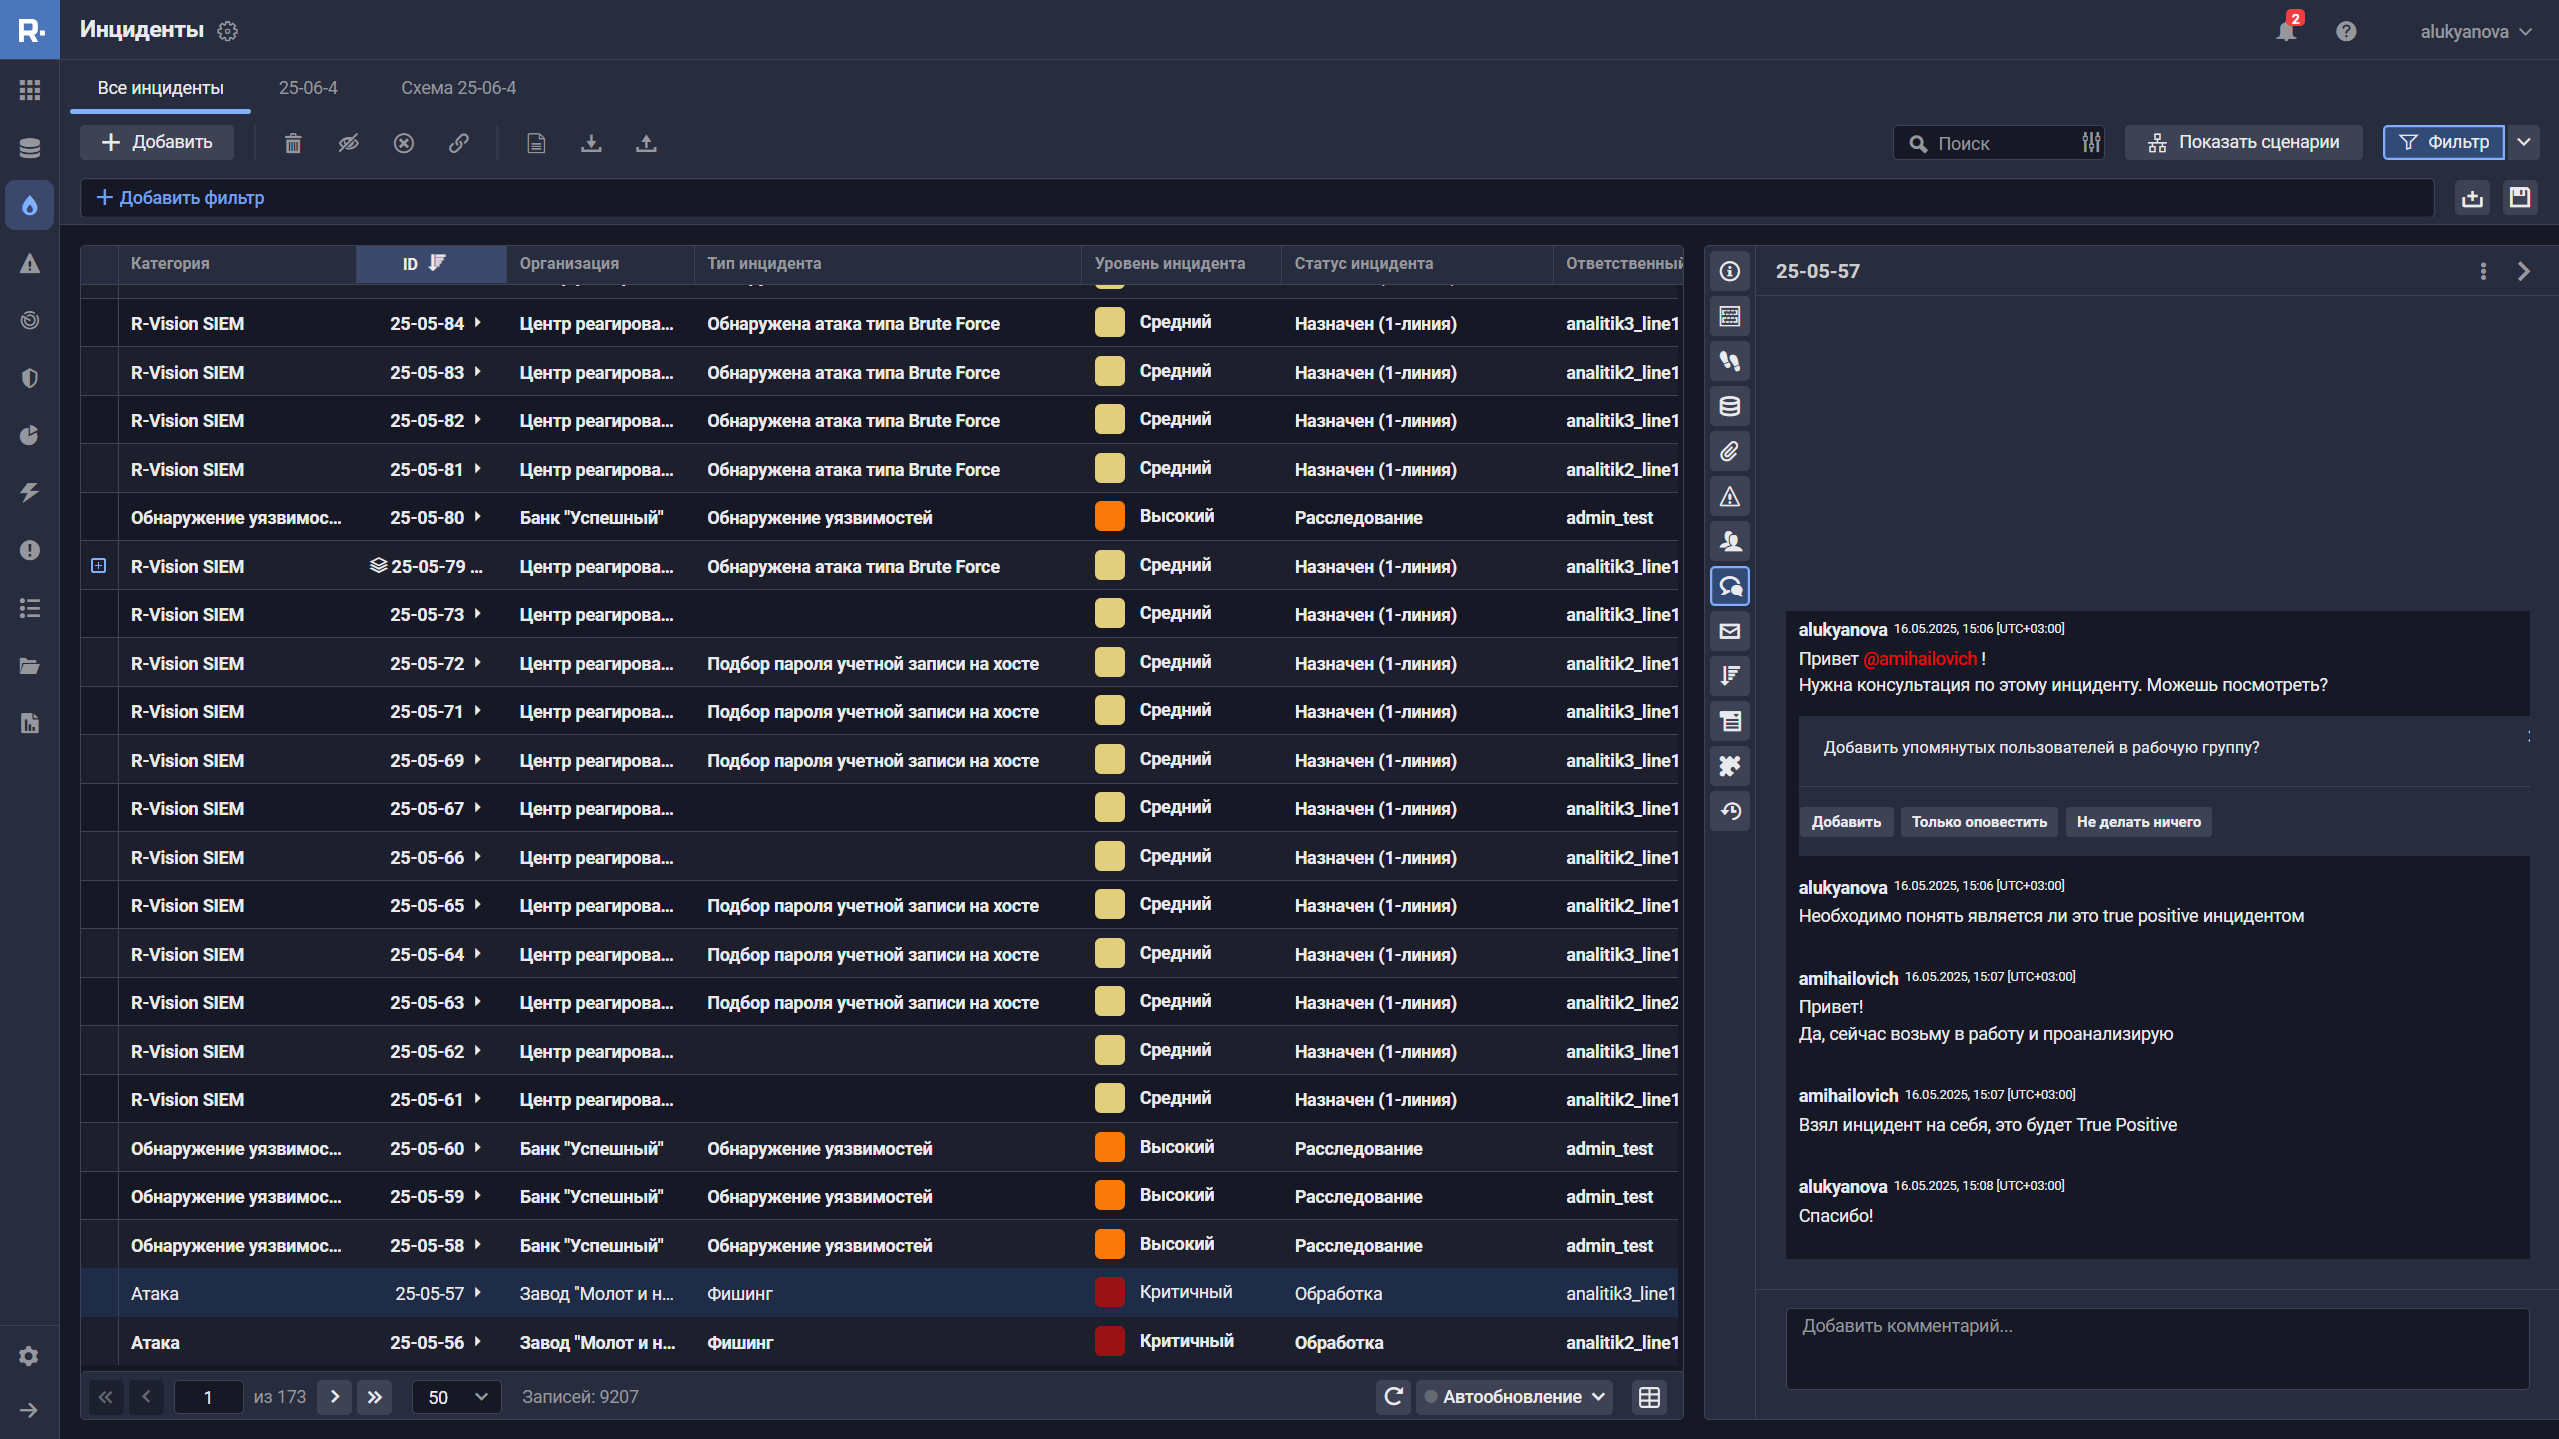Viewport: 2559px width, 1439px height.
Task: Click the trash delete icon in toolbar
Action: point(293,143)
